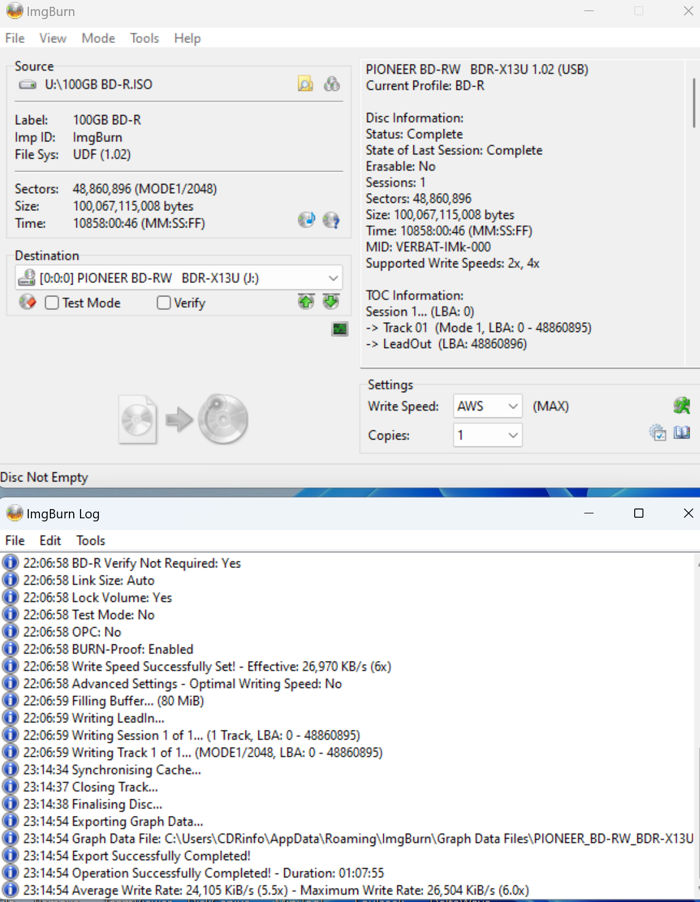Select log line 'Operation Successfully Completed!'
700x902 pixels.
tap(204, 873)
